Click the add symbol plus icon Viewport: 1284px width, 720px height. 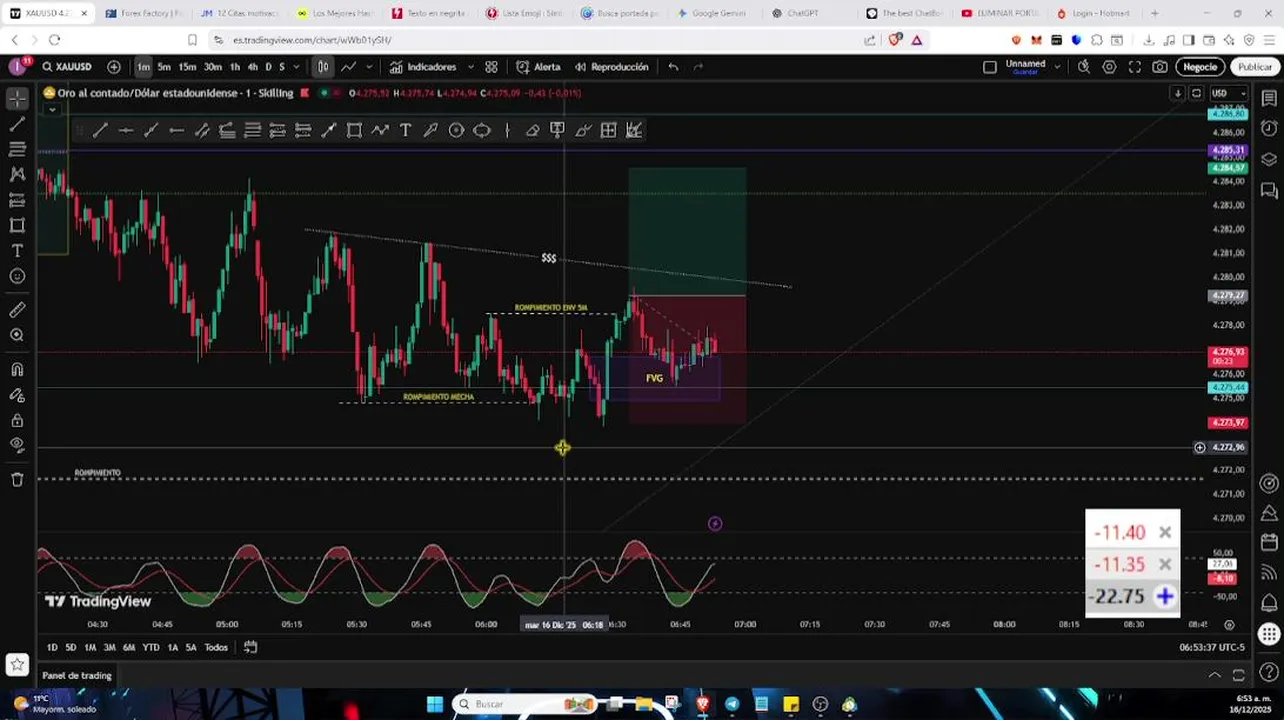tap(114, 67)
